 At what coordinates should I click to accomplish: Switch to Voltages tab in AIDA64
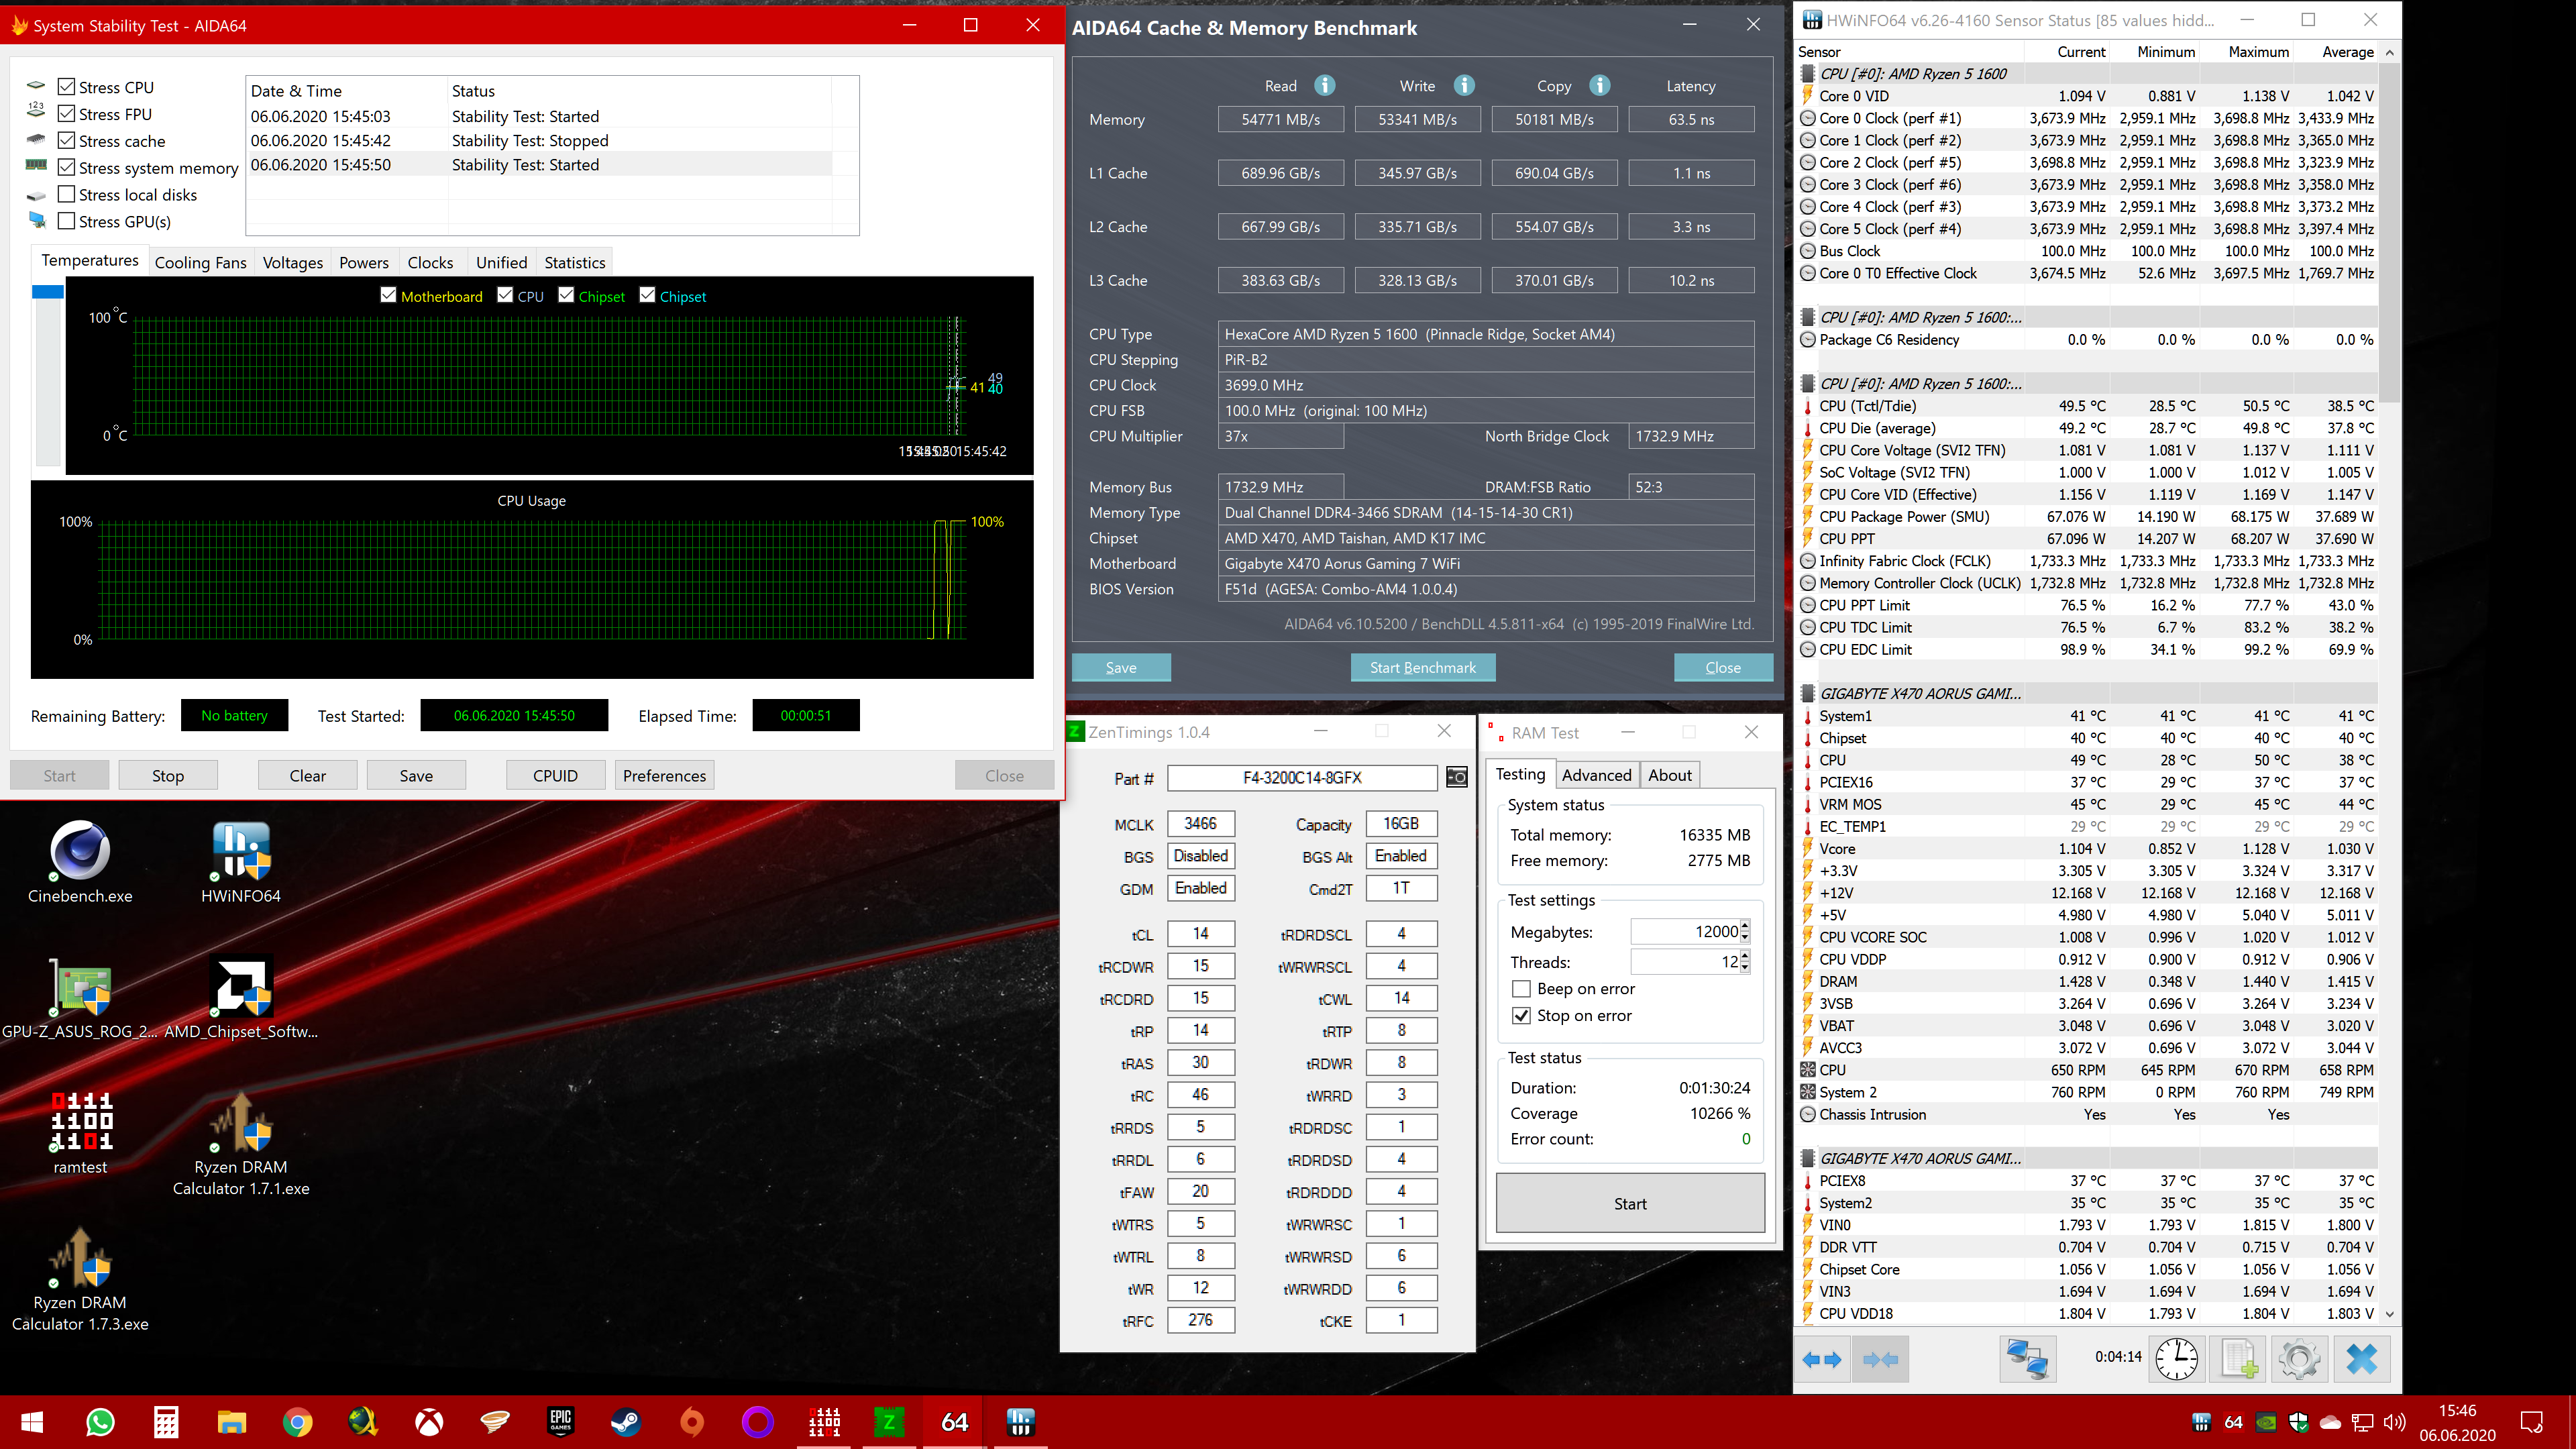click(x=292, y=262)
